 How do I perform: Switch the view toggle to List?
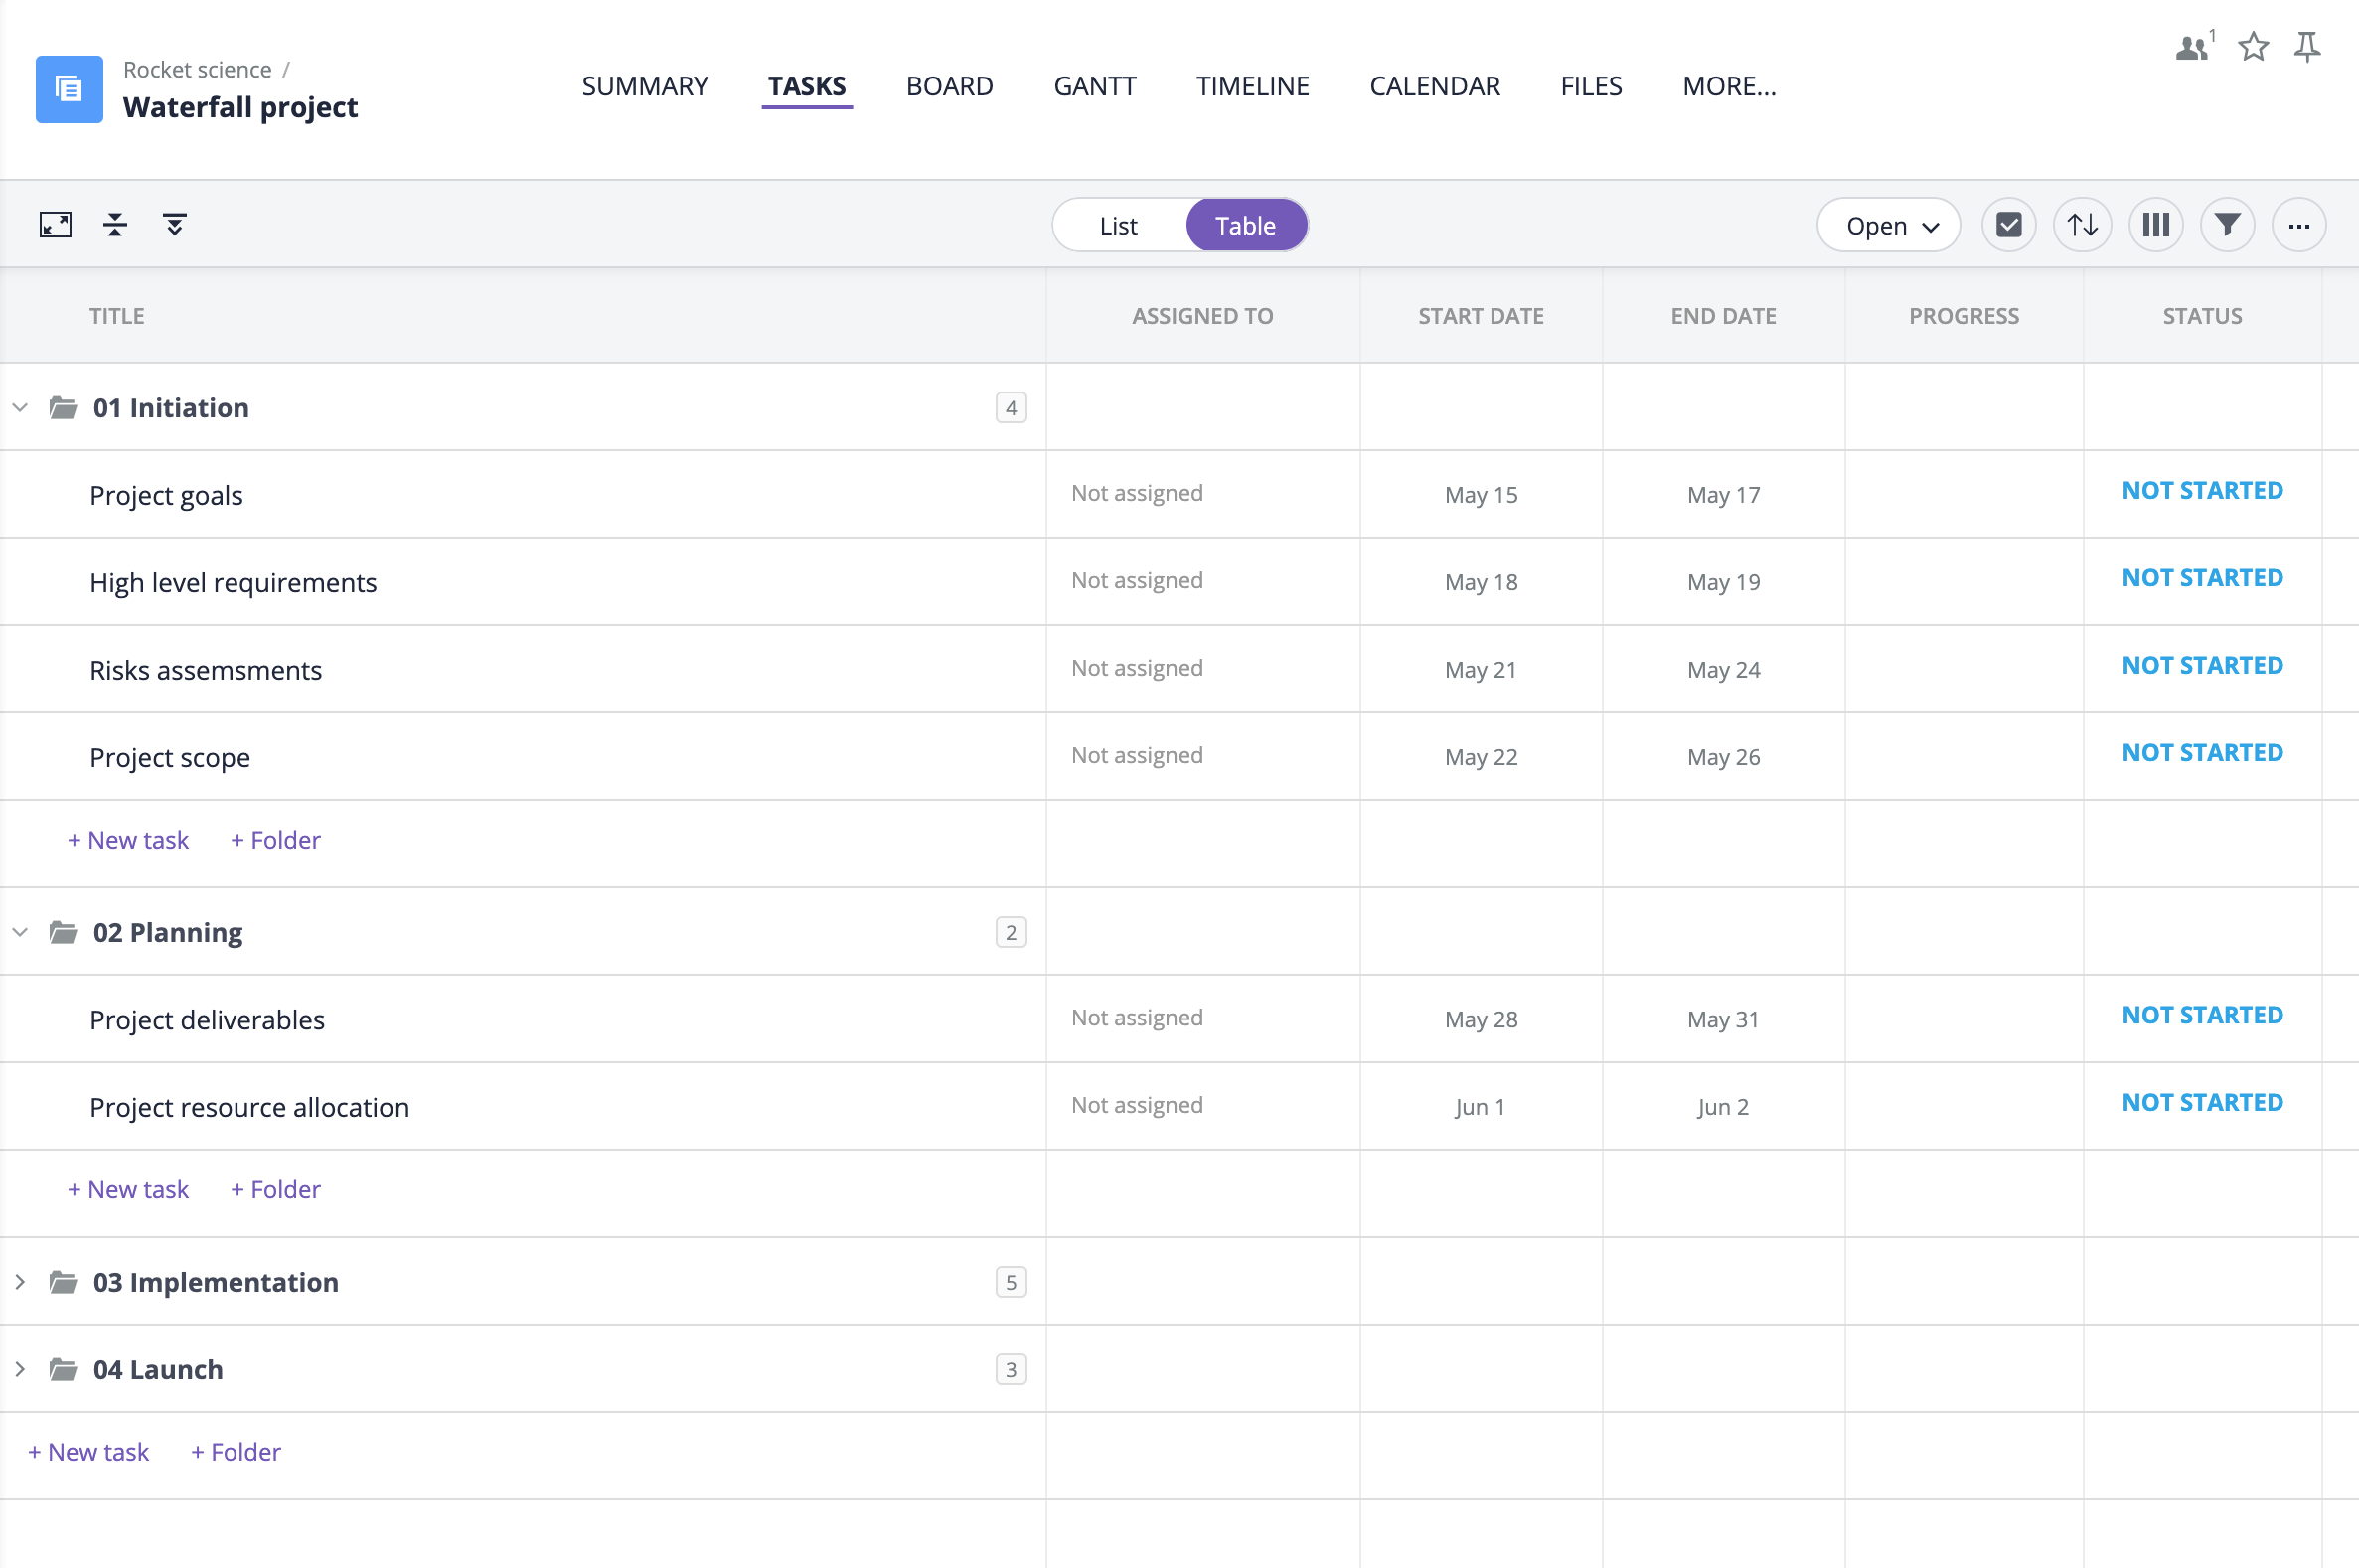pos(1117,225)
